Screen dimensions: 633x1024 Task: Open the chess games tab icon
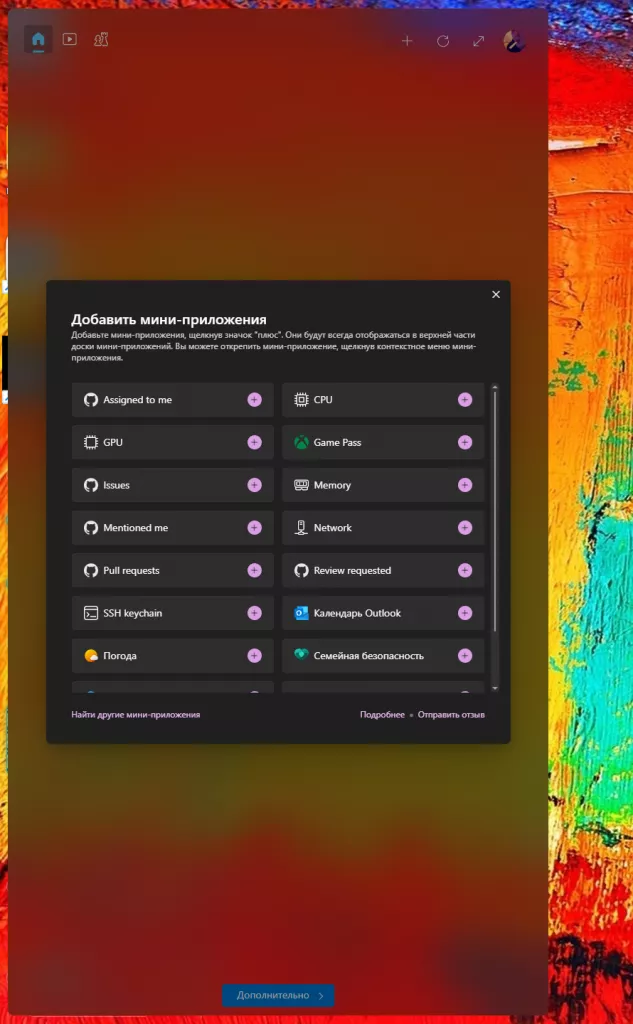point(101,39)
